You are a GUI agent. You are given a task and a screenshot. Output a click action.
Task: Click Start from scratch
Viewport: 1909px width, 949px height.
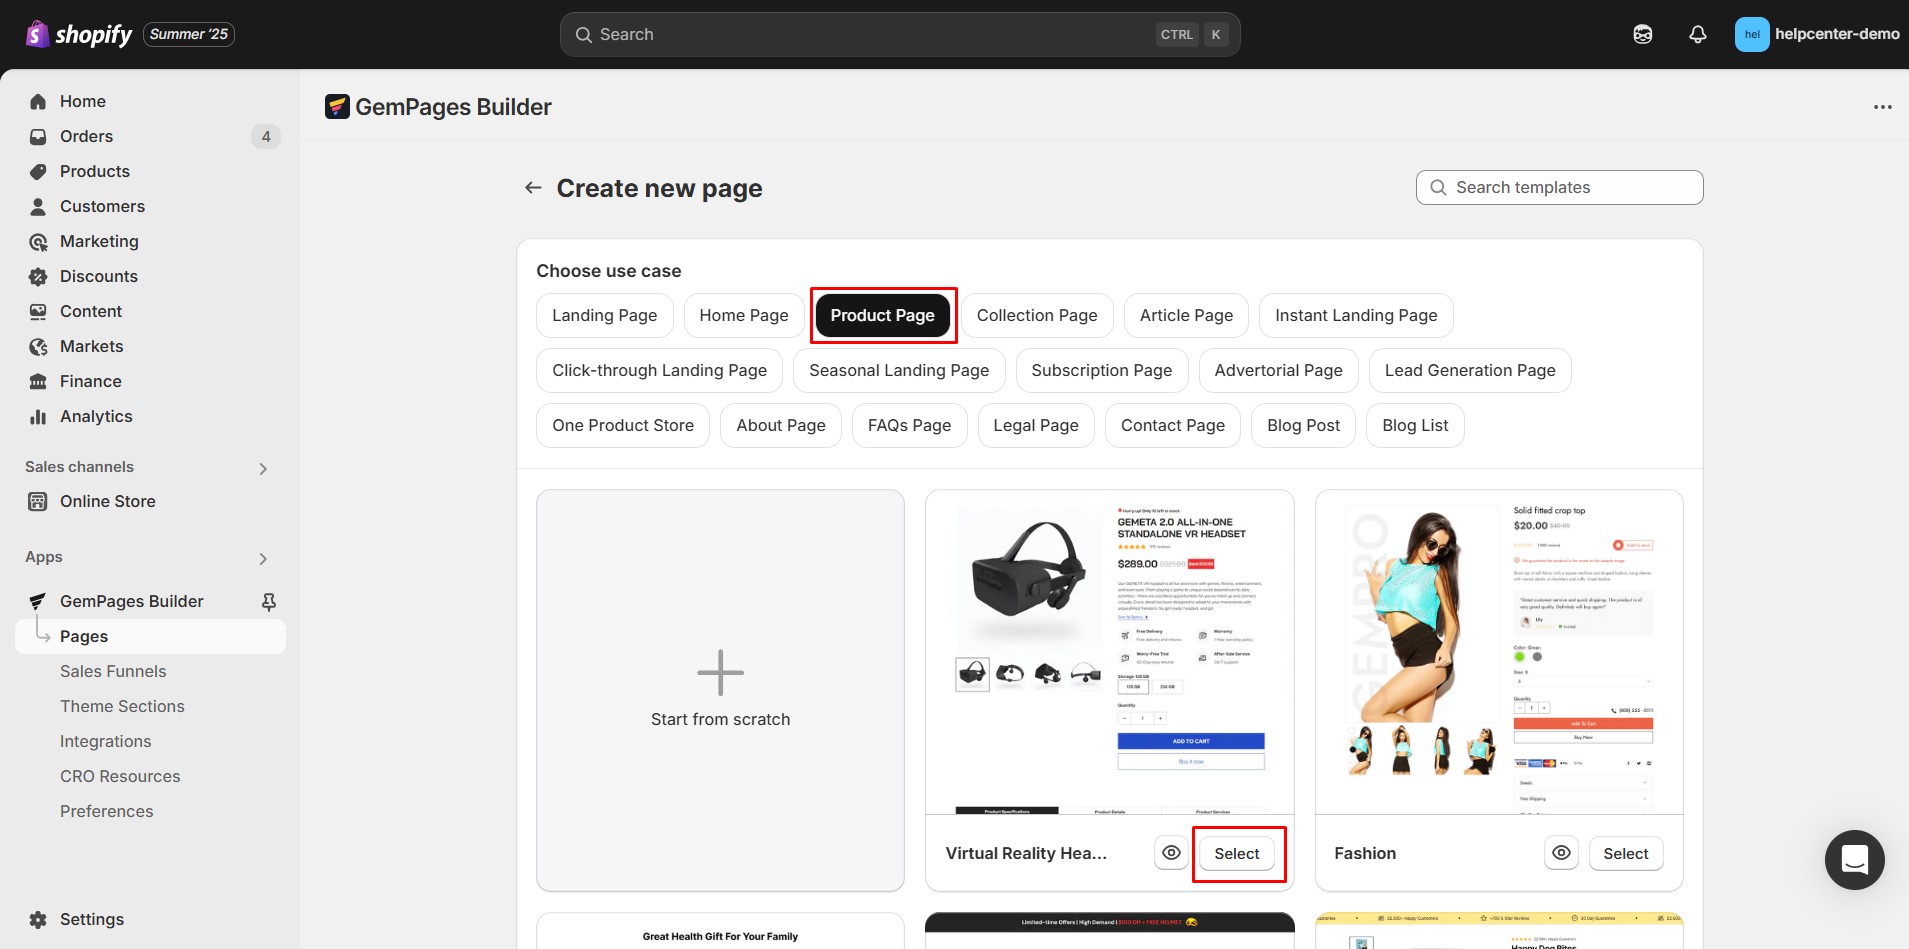[719, 690]
